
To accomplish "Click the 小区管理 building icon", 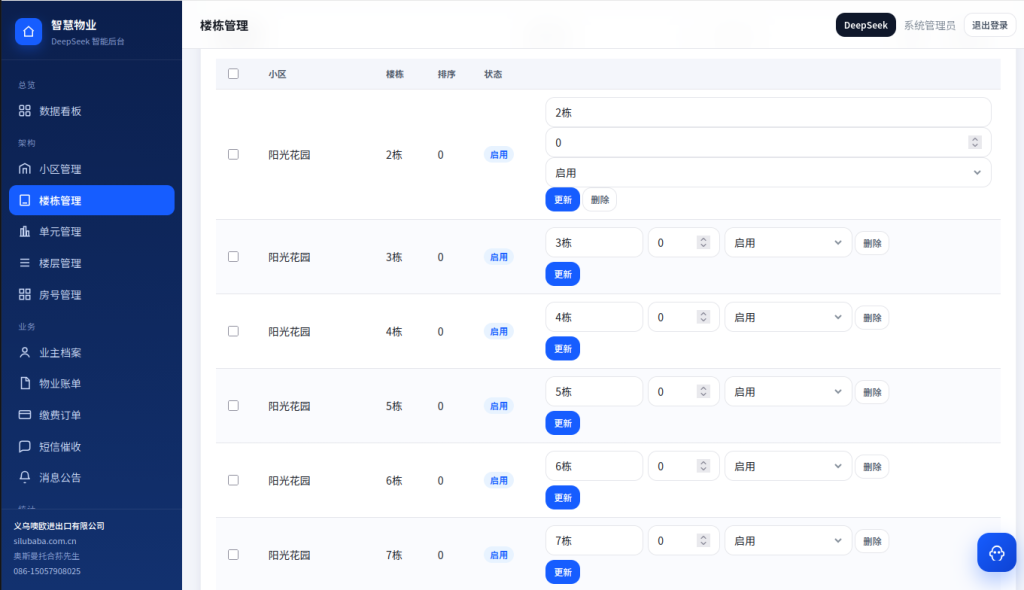I will click(x=25, y=169).
